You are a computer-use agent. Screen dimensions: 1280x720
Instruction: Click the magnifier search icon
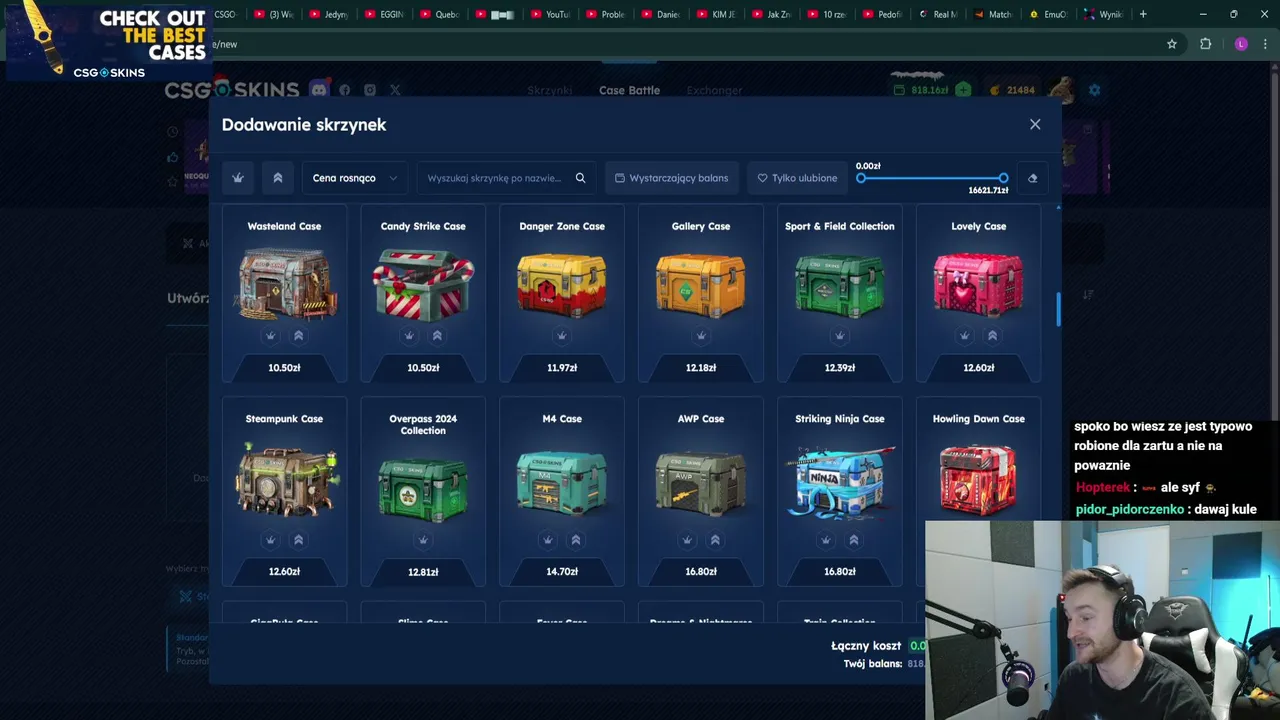pyautogui.click(x=580, y=178)
